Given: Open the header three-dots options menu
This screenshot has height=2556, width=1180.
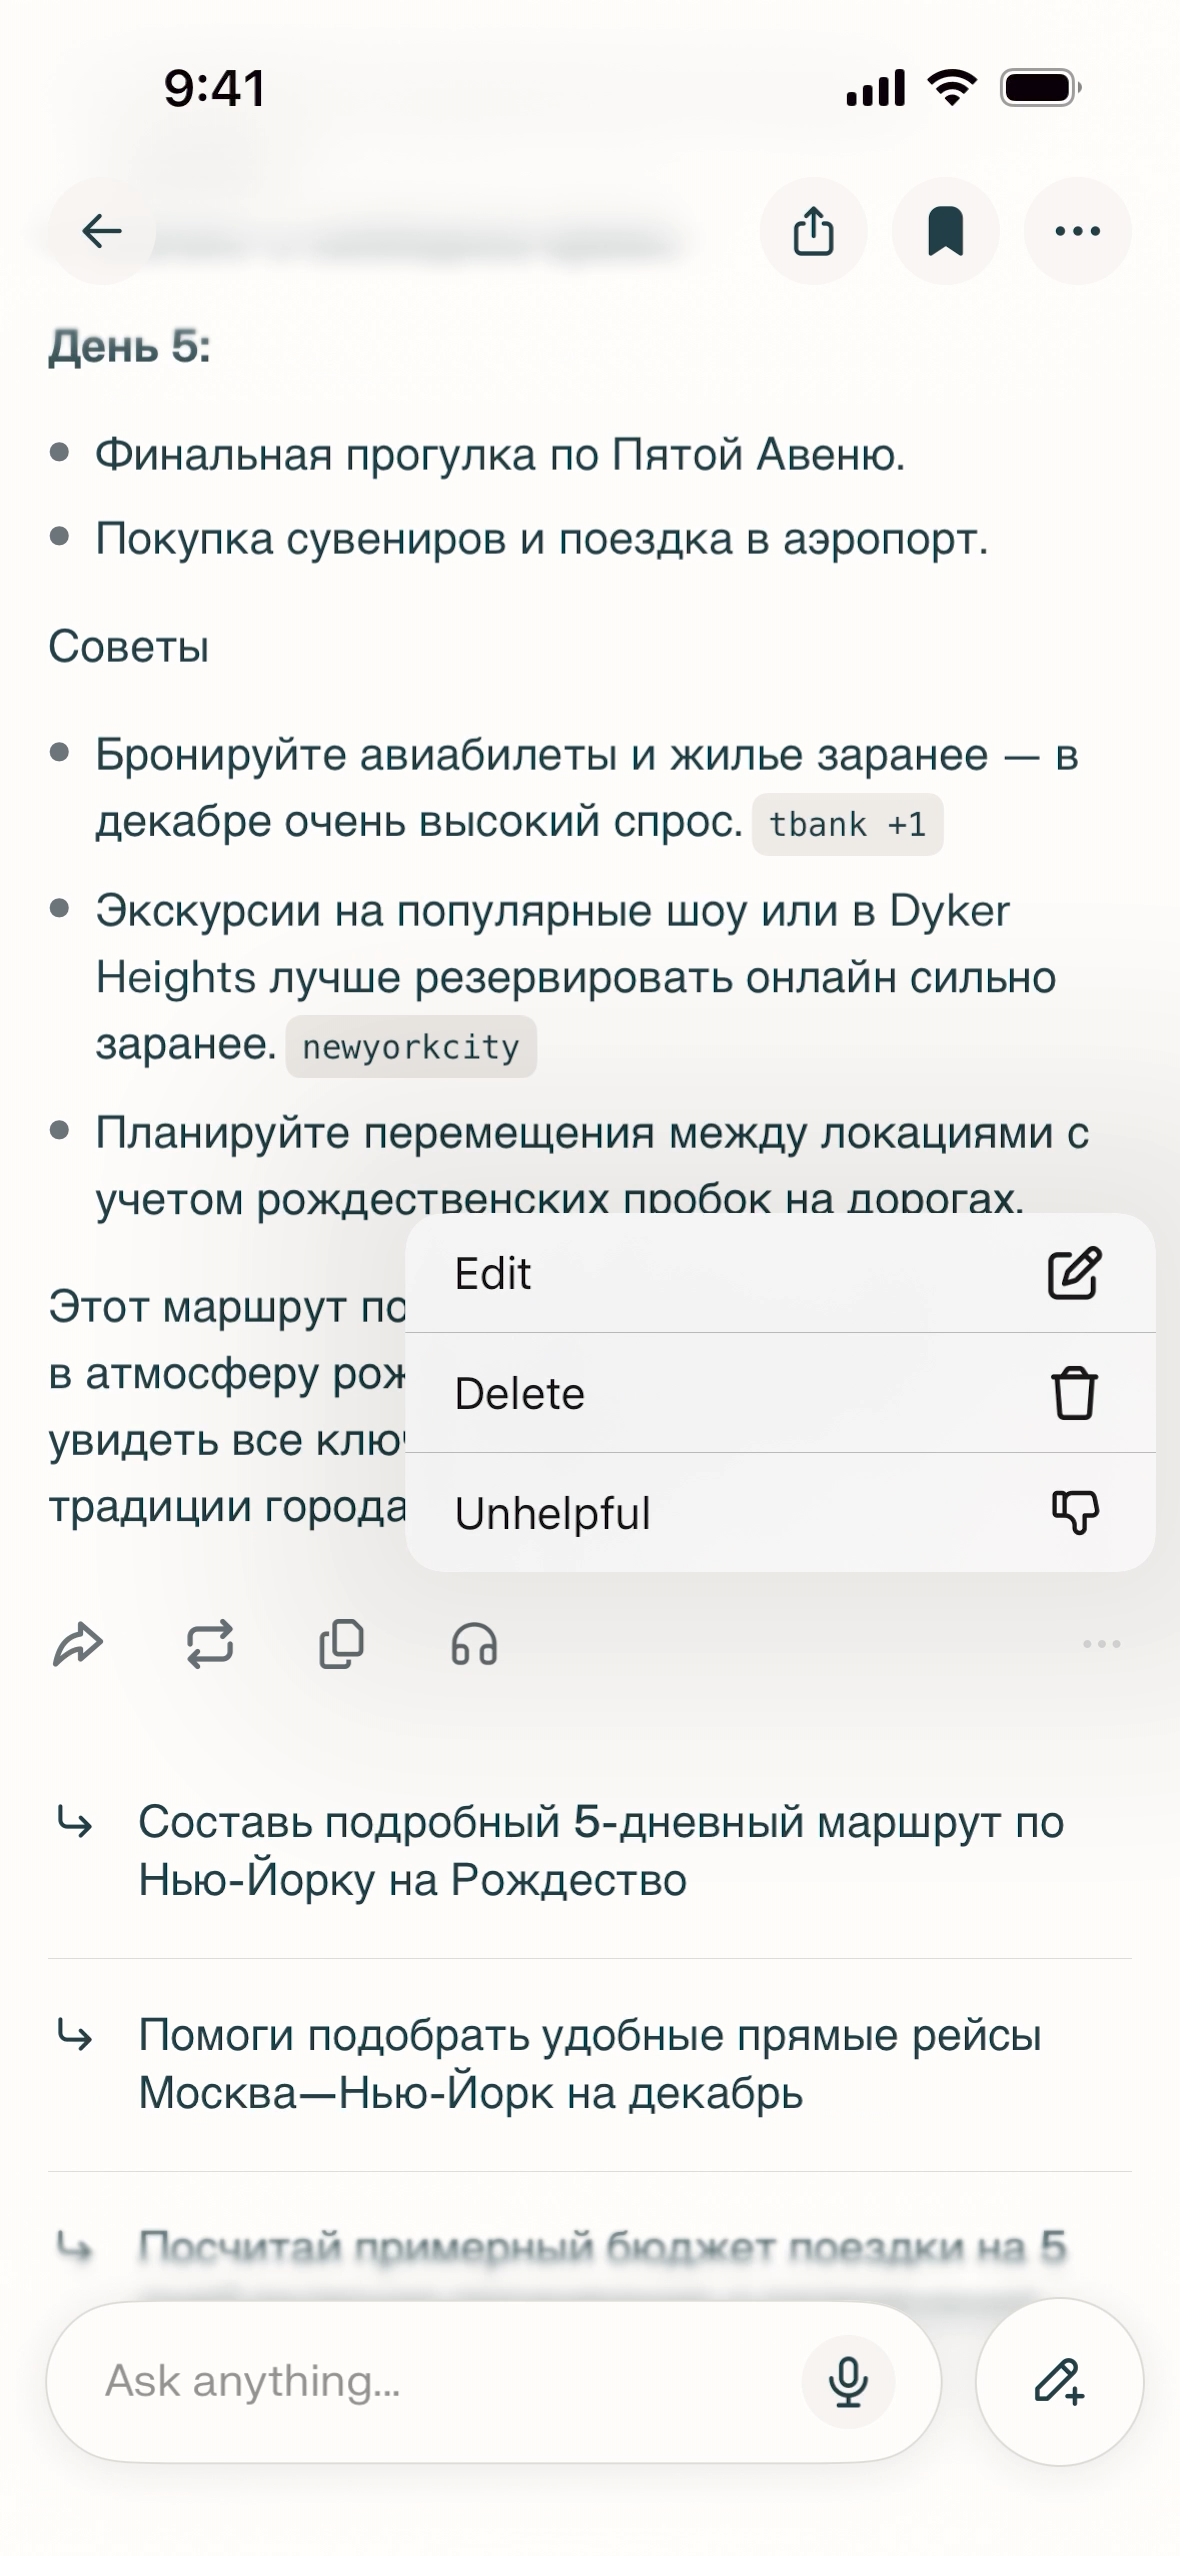Looking at the screenshot, I should pyautogui.click(x=1077, y=231).
